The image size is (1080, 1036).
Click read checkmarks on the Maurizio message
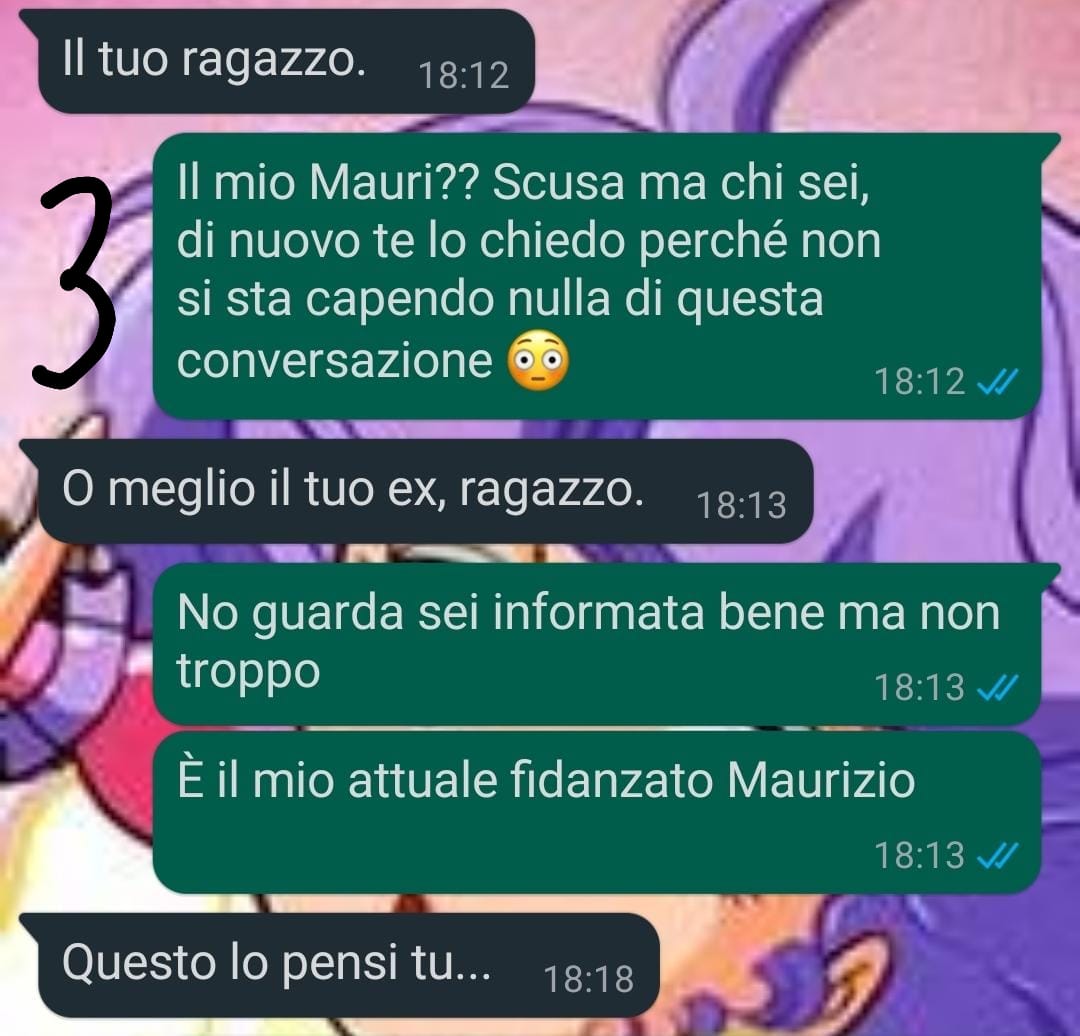997,856
